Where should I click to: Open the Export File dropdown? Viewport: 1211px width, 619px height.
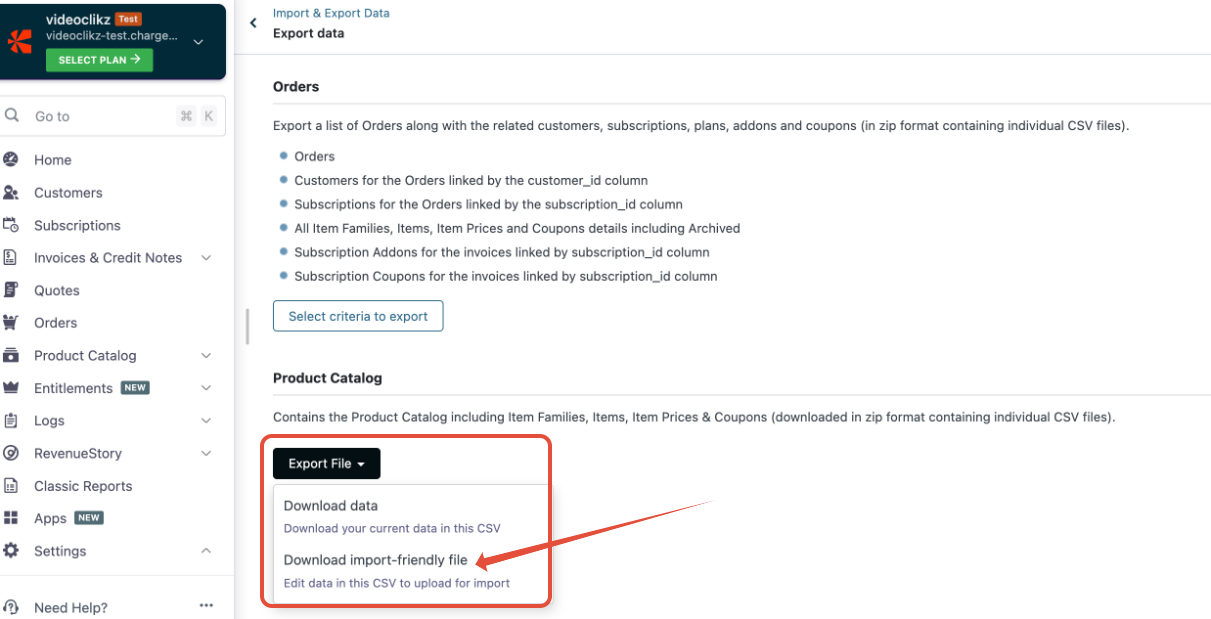pyautogui.click(x=326, y=464)
